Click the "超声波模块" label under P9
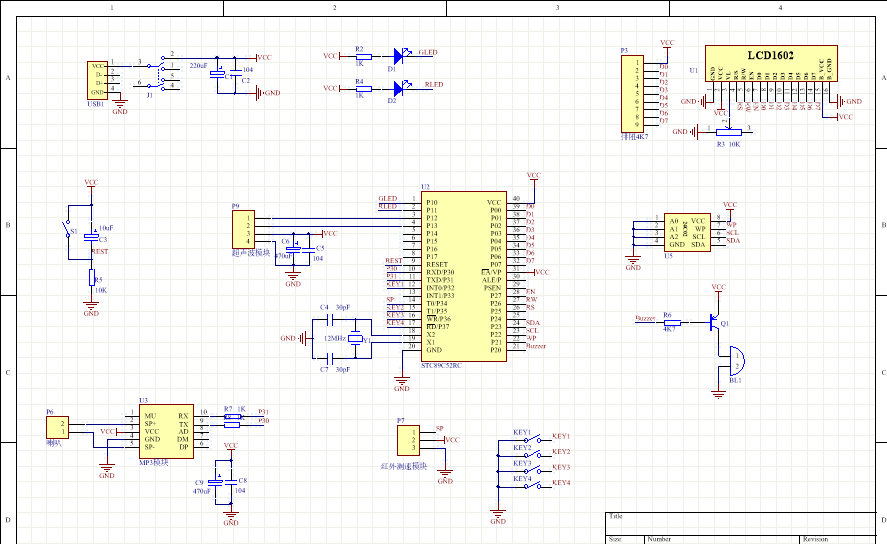Screen dimensions: 887x544 251,253
